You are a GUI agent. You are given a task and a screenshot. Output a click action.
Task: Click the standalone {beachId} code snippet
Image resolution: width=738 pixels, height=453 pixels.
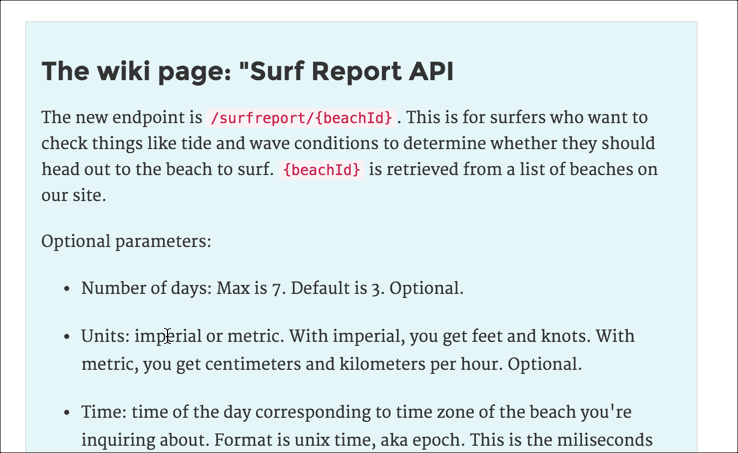pos(322,170)
